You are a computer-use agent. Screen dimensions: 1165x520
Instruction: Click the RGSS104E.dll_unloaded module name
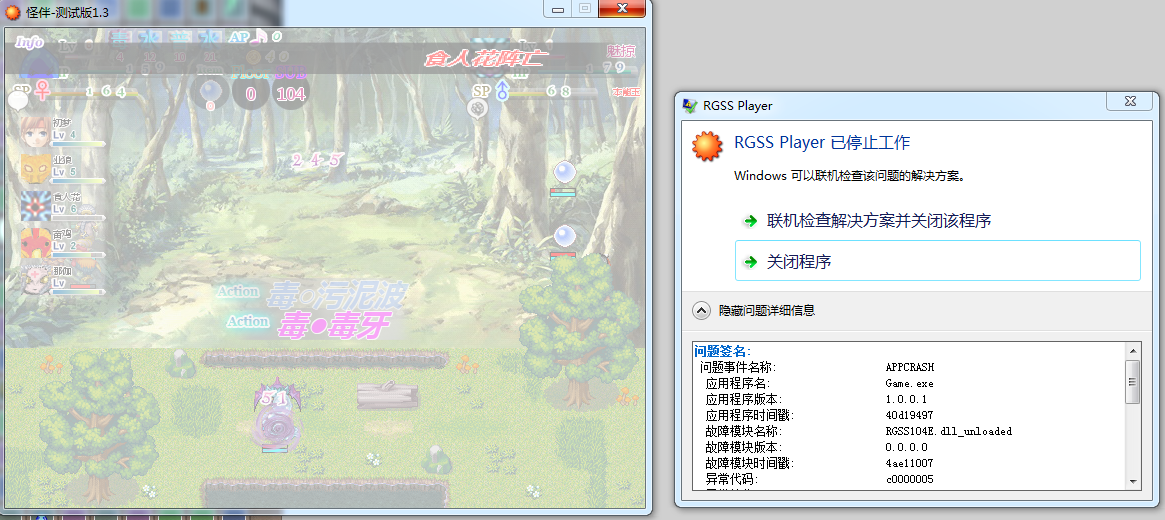click(x=949, y=432)
